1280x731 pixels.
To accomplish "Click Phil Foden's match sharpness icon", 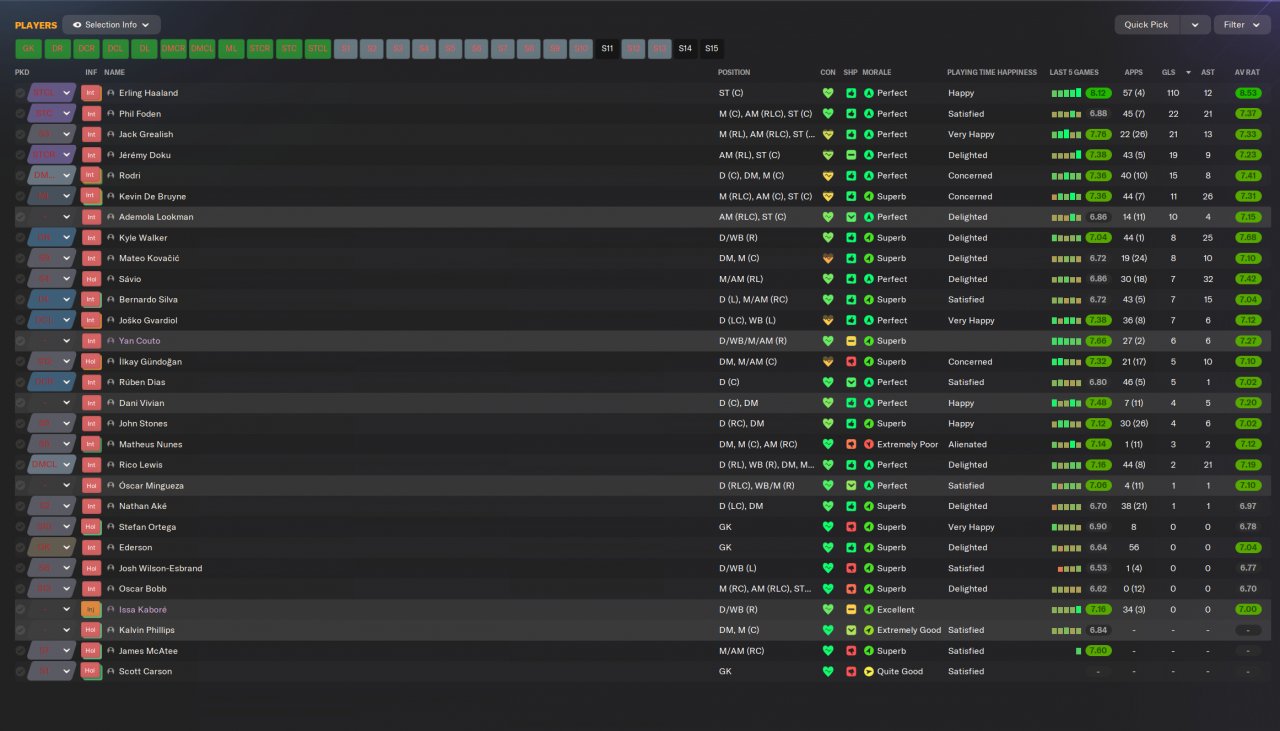I will (x=851, y=114).
